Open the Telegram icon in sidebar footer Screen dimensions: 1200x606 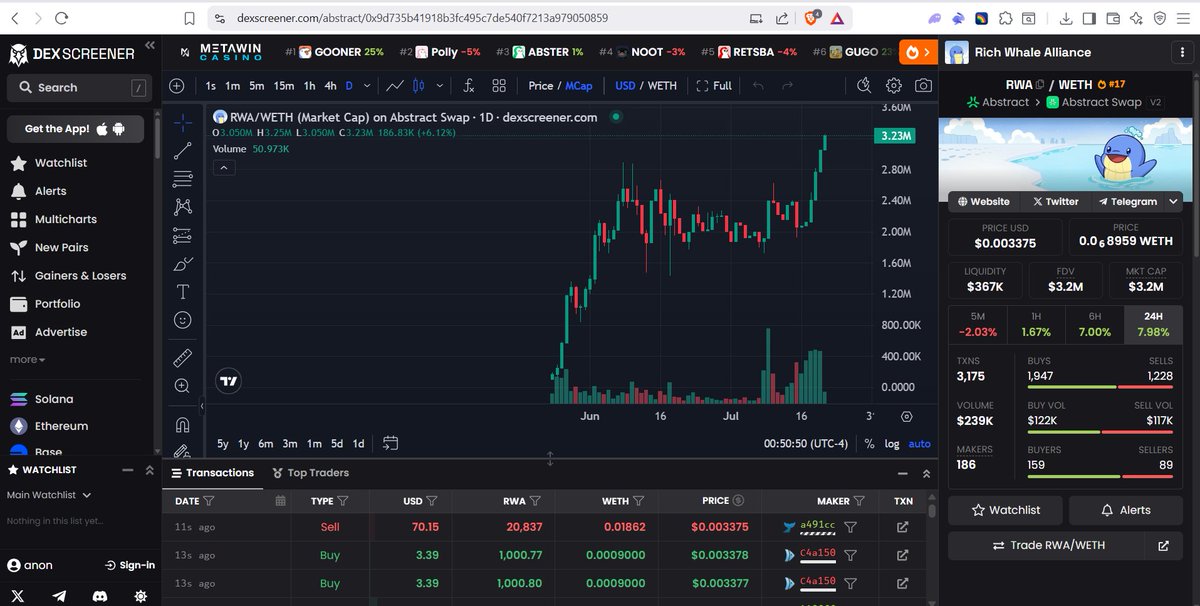click(x=59, y=595)
